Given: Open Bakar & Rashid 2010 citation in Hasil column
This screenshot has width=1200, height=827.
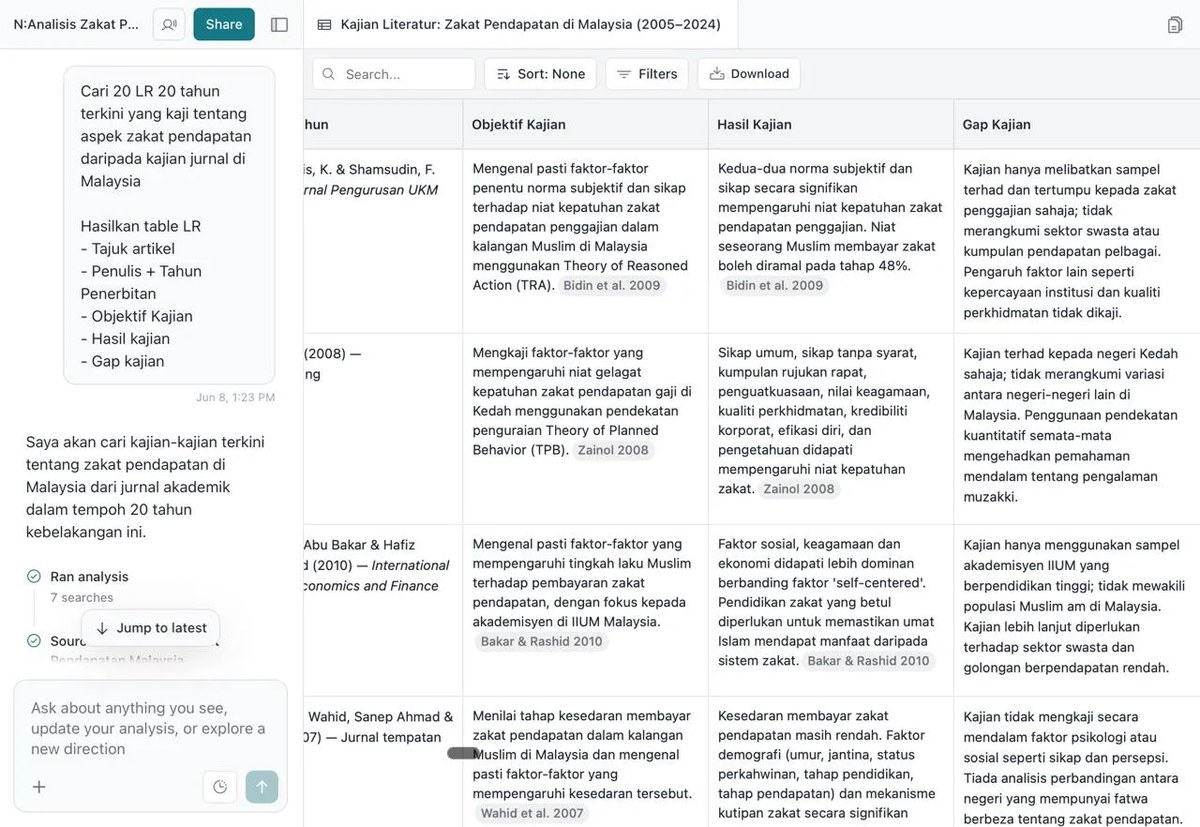Looking at the screenshot, I should 868,660.
